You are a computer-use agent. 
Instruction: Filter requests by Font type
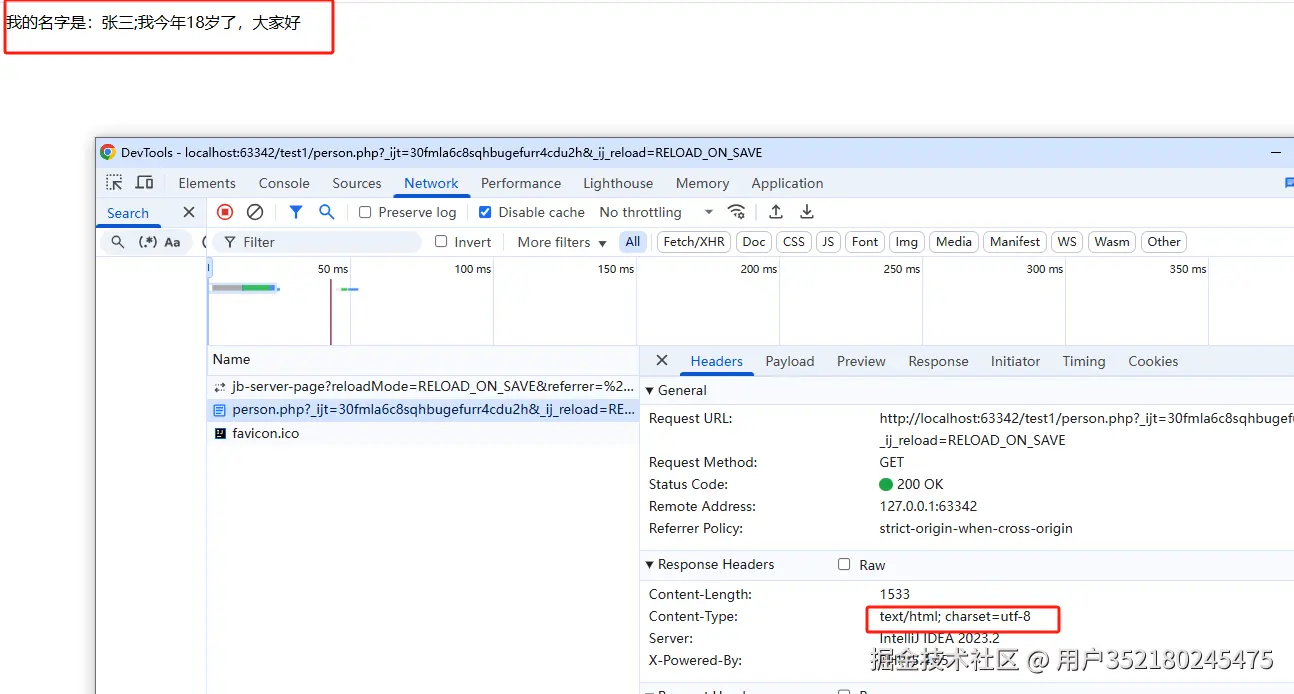coord(865,241)
